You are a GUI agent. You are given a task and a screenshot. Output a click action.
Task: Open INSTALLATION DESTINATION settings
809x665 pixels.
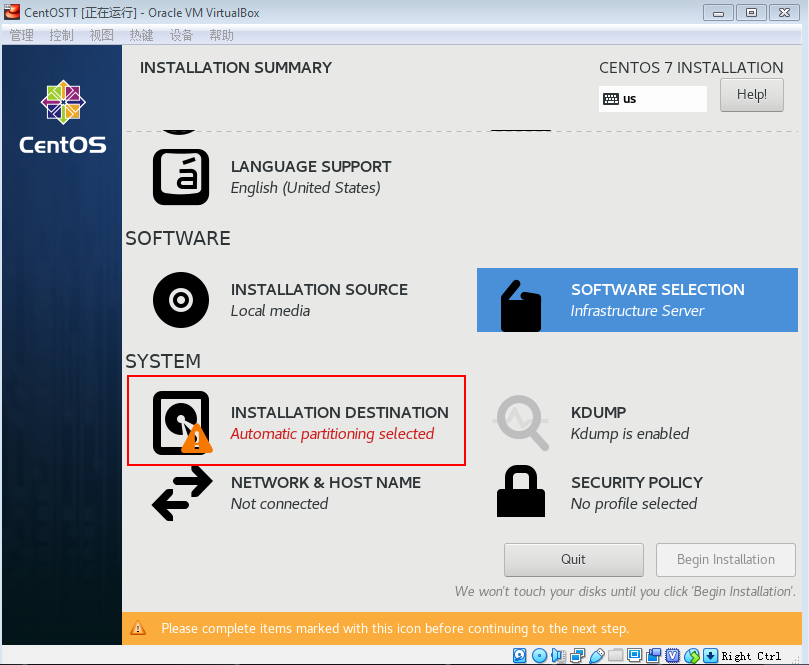point(297,421)
